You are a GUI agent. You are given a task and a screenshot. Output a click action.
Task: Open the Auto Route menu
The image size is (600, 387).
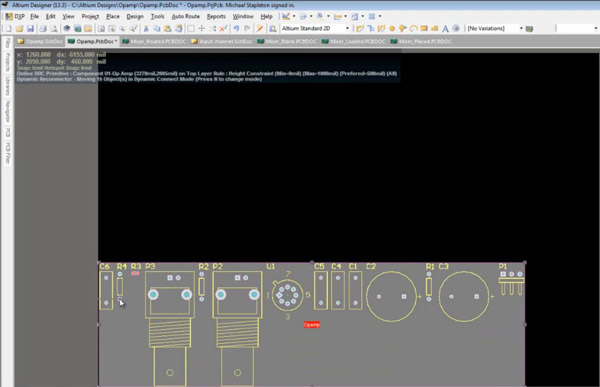(x=186, y=16)
